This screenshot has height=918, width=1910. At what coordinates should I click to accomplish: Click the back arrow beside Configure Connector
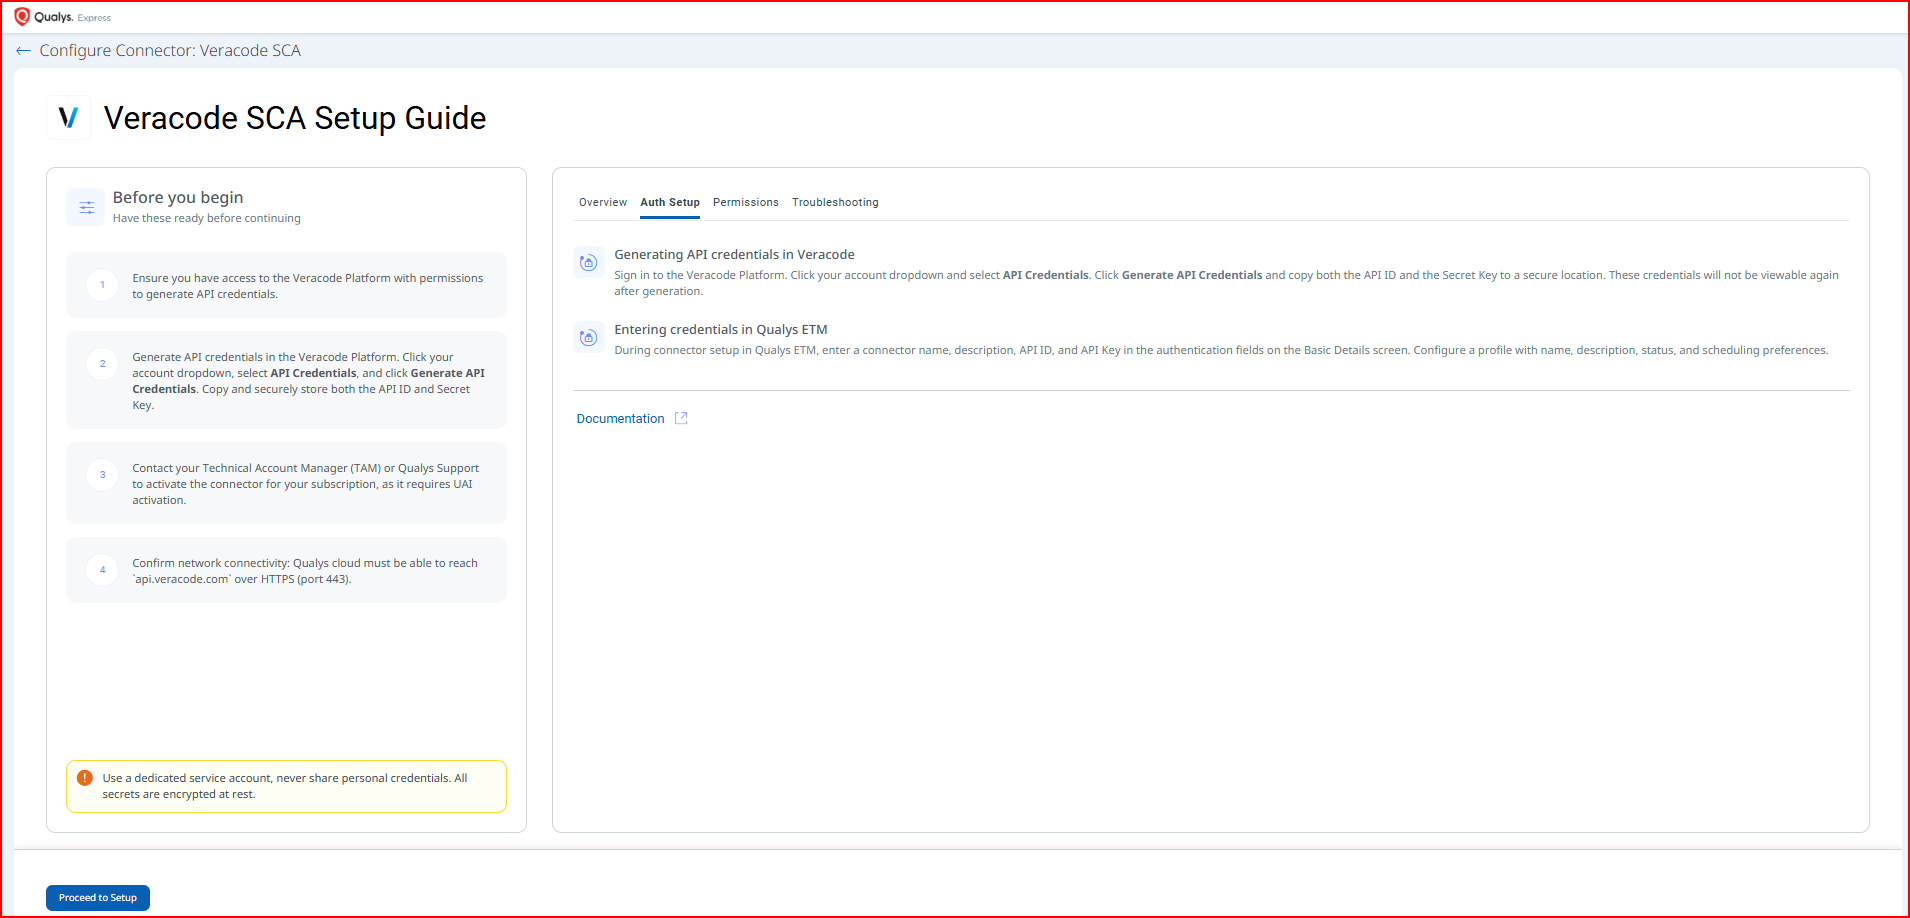coord(23,51)
